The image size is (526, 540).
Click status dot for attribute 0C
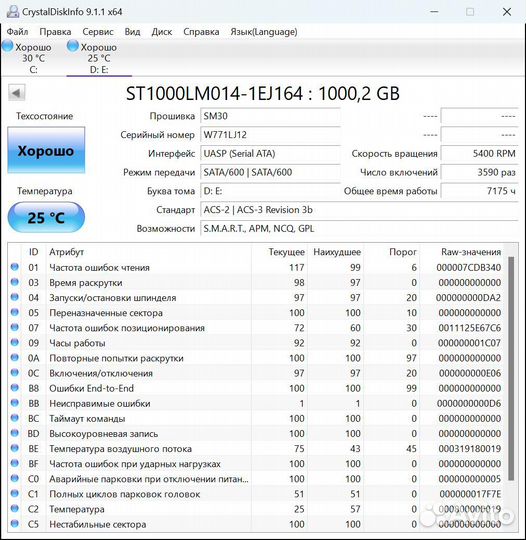[14, 373]
